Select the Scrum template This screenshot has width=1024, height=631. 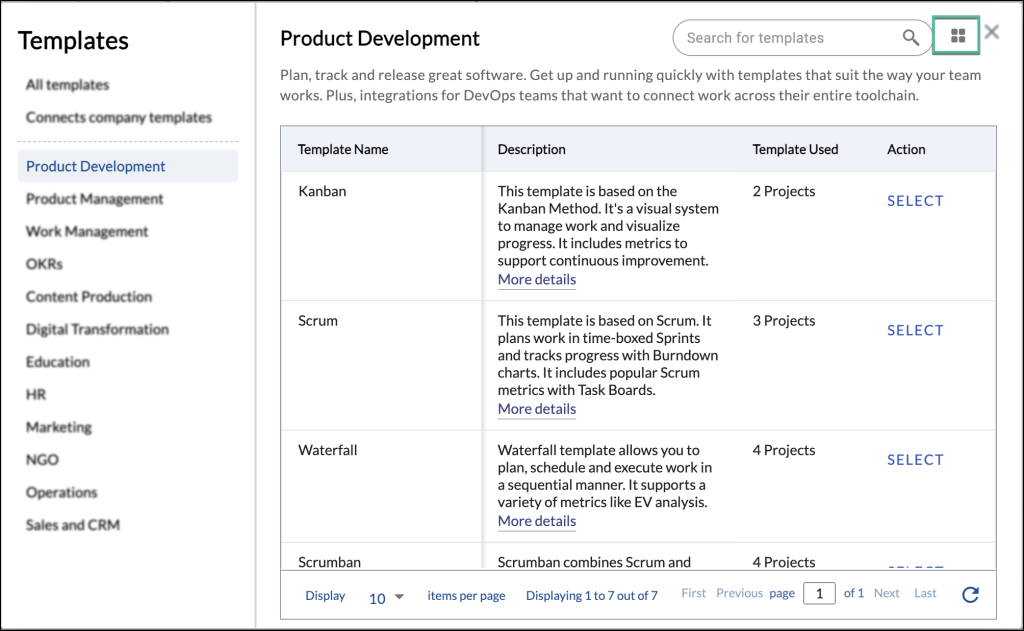(915, 331)
